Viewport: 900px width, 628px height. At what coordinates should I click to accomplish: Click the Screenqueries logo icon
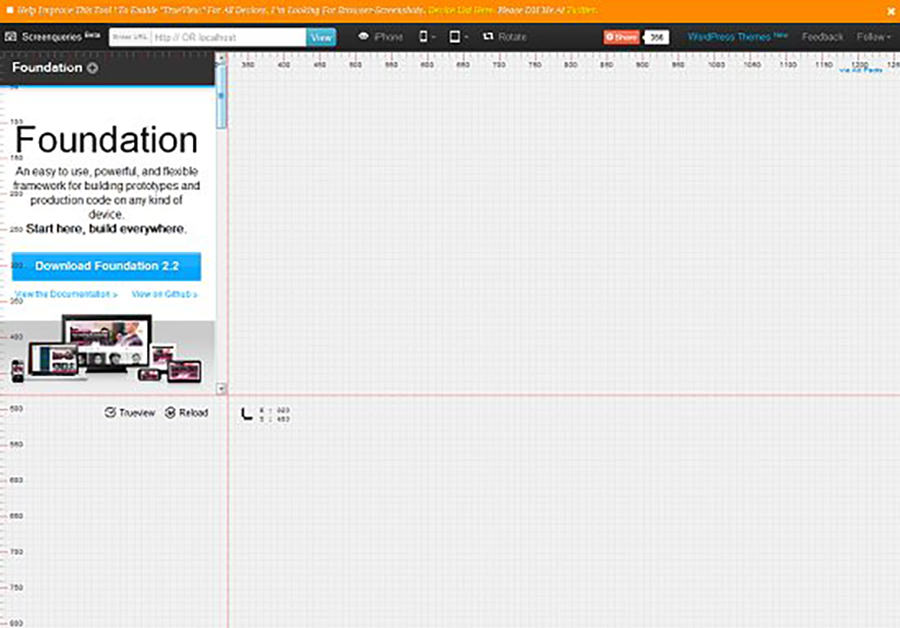coord(10,37)
